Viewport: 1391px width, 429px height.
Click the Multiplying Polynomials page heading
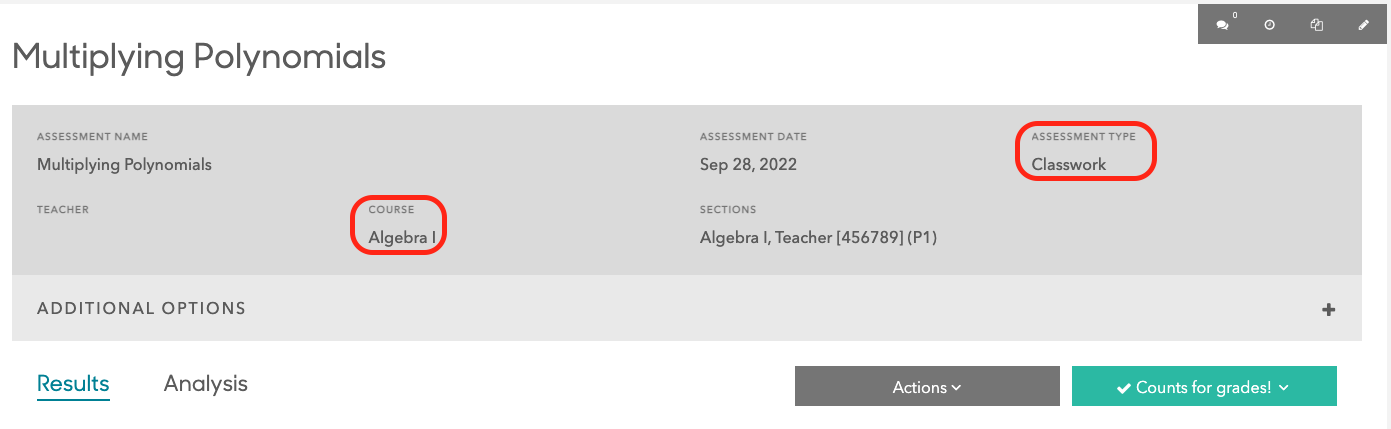pos(199,57)
